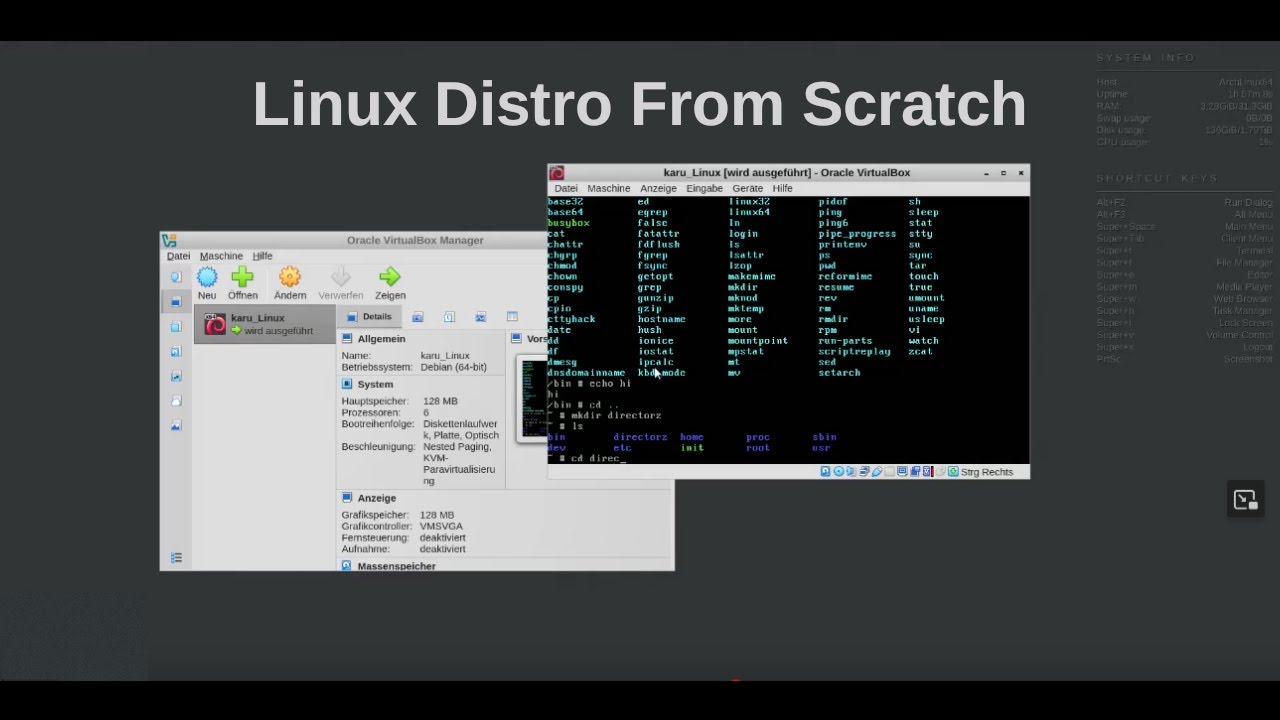Image resolution: width=1280 pixels, height=720 pixels.
Task: Click 'busybox' entry in the terminal listing
Action: click(x=569, y=223)
